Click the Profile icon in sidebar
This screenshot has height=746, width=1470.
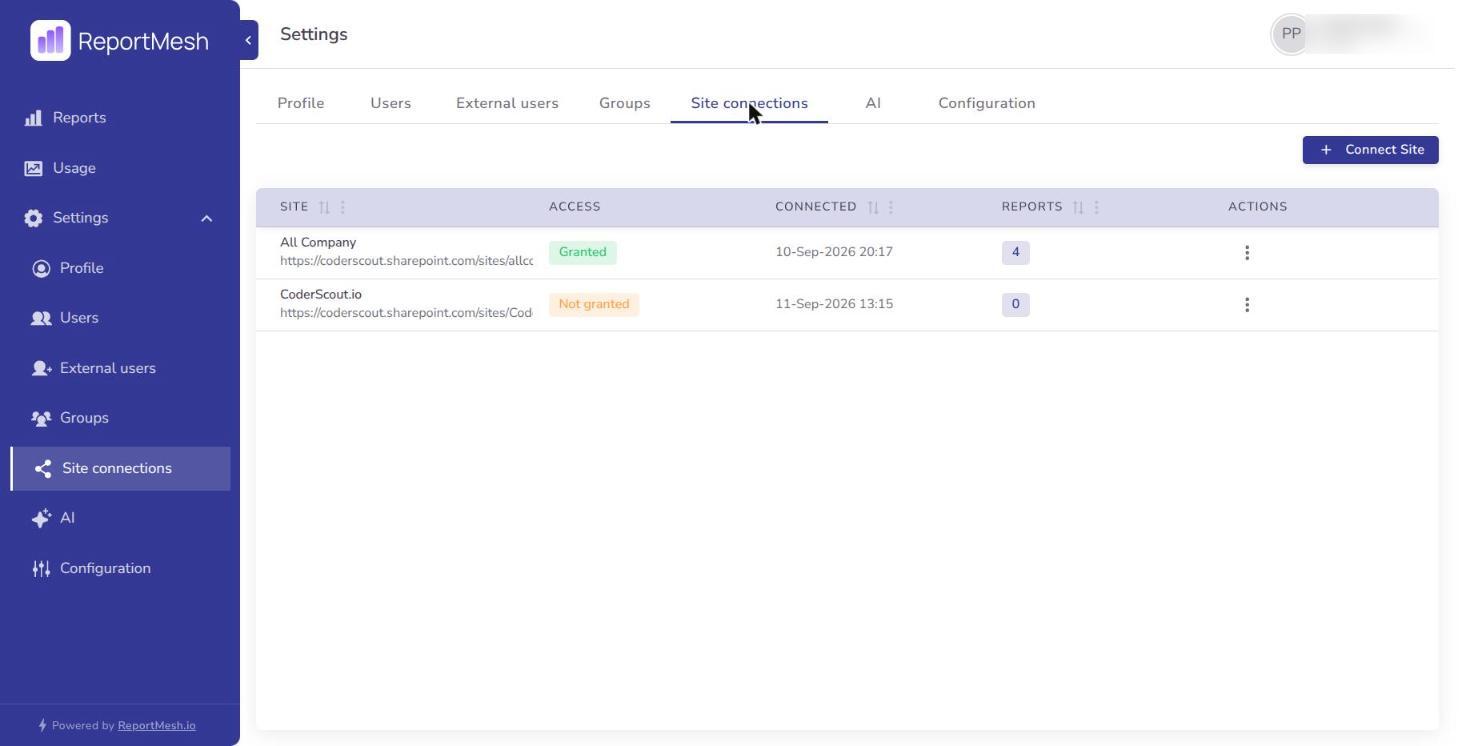[x=41, y=268]
